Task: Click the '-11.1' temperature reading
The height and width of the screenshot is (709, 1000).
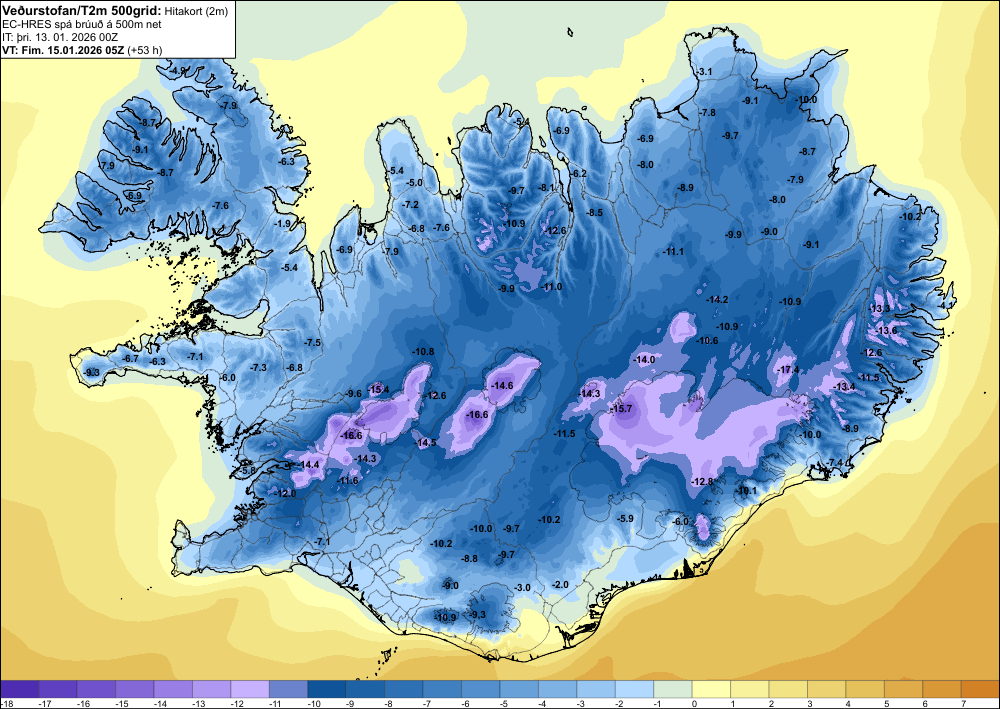Action: (x=673, y=252)
